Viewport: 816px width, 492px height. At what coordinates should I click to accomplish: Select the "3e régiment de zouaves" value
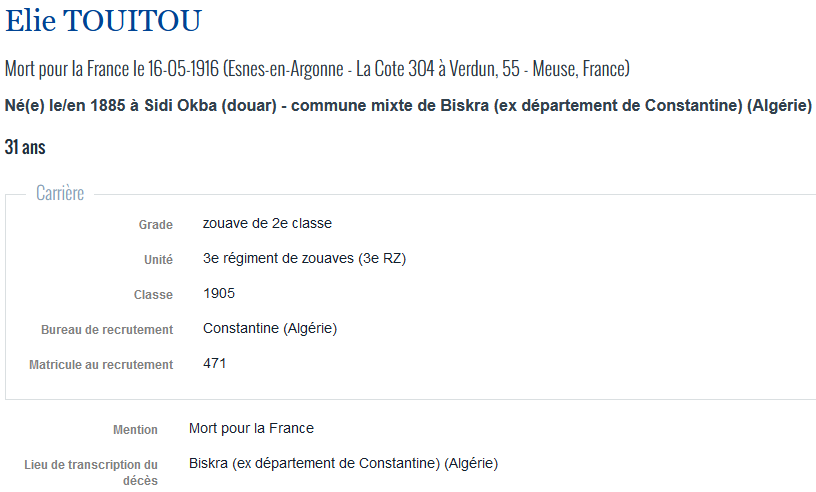click(304, 258)
